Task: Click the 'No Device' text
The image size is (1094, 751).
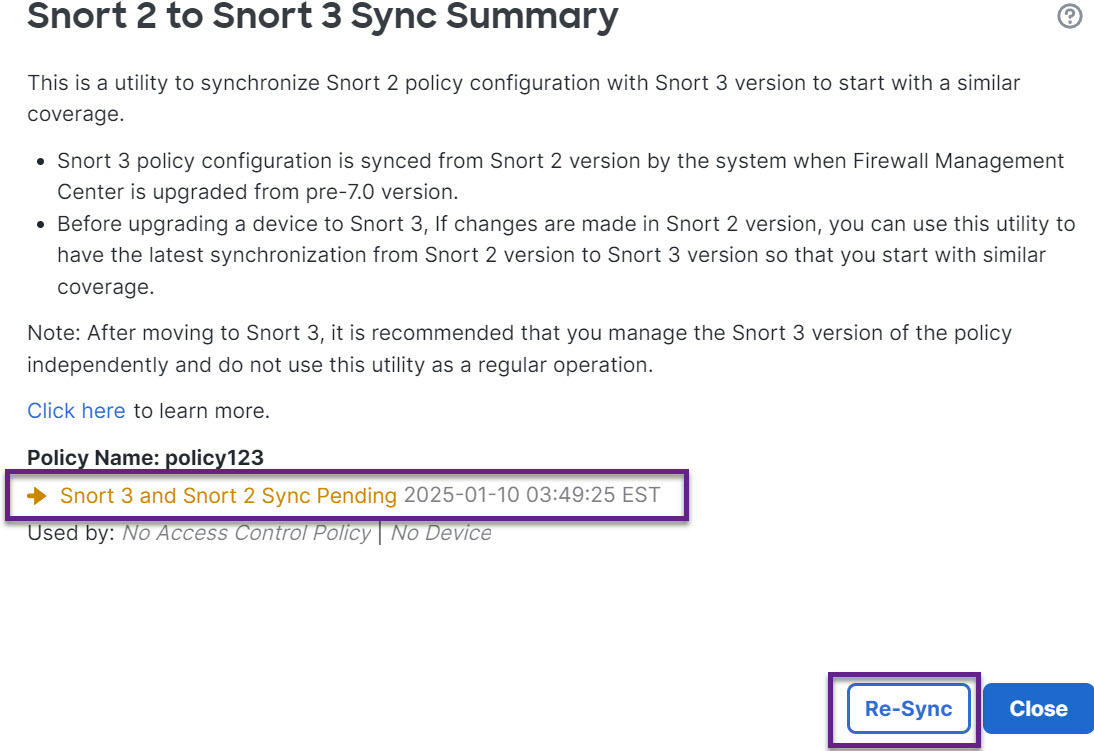Action: [x=441, y=533]
